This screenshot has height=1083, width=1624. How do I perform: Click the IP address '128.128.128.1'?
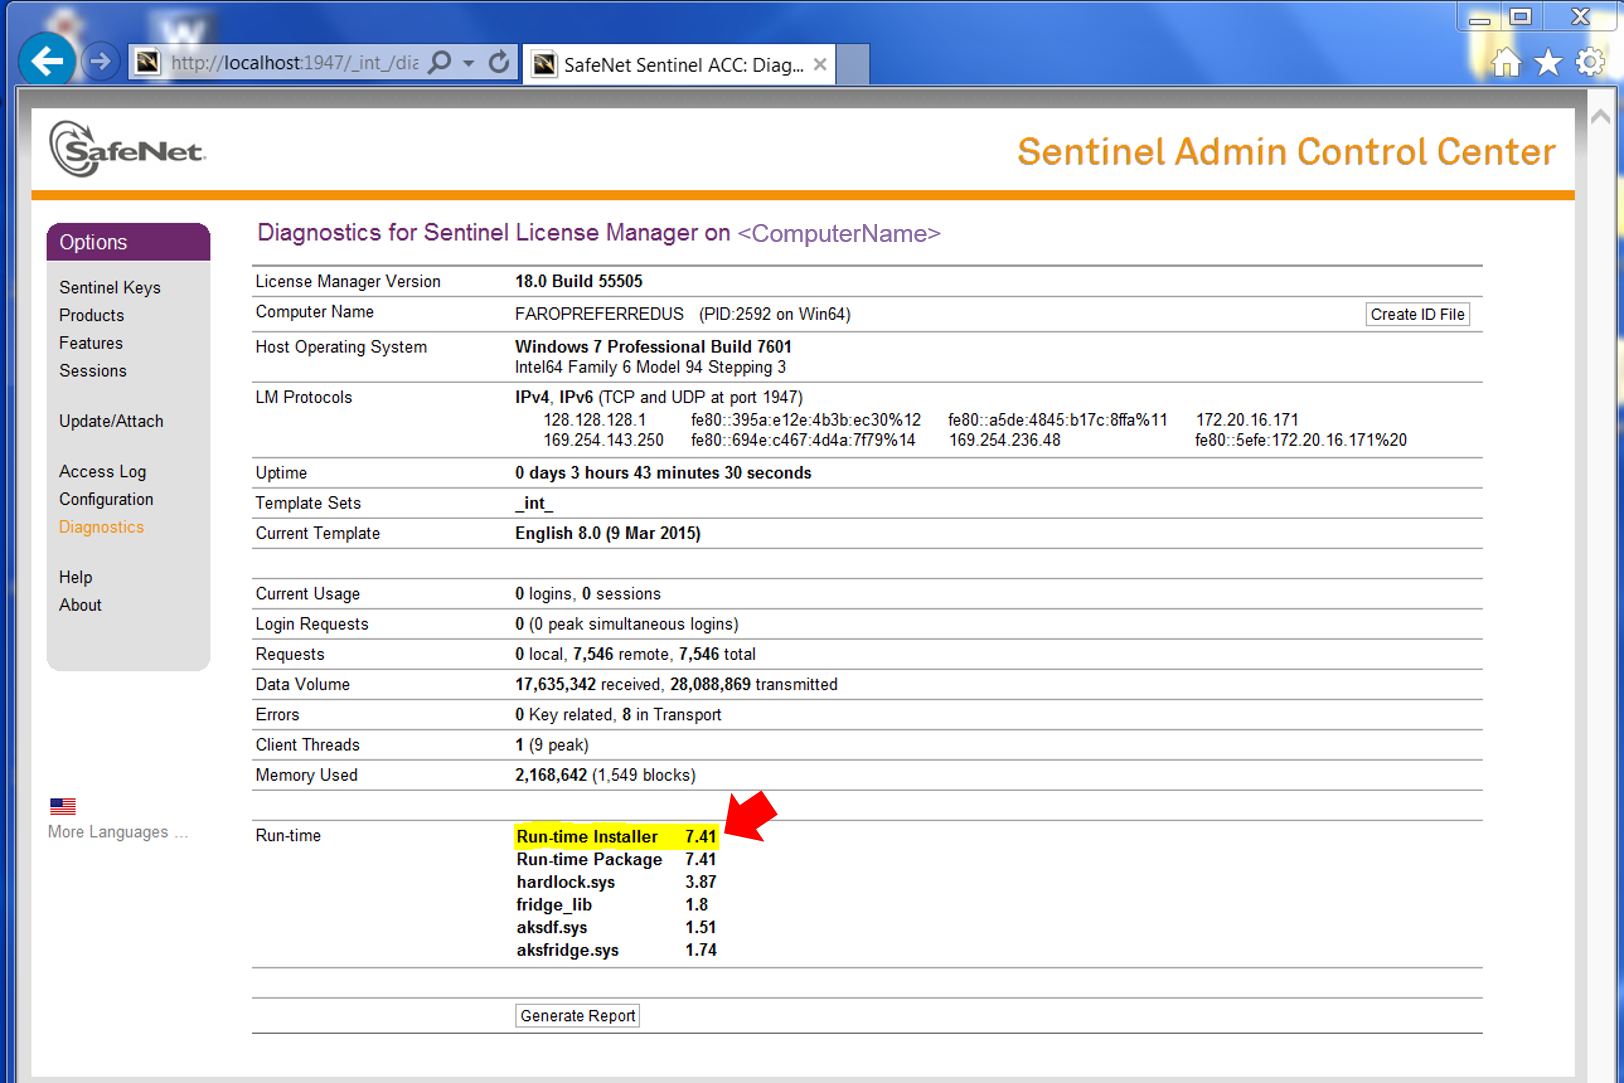click(595, 420)
